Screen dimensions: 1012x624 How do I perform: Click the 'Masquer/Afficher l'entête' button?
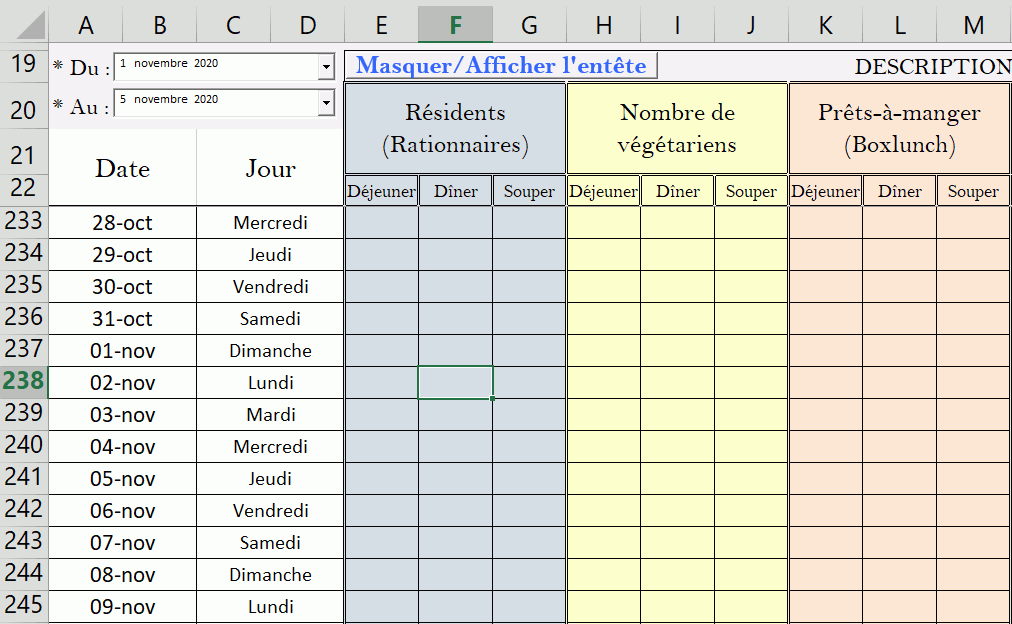pos(501,66)
